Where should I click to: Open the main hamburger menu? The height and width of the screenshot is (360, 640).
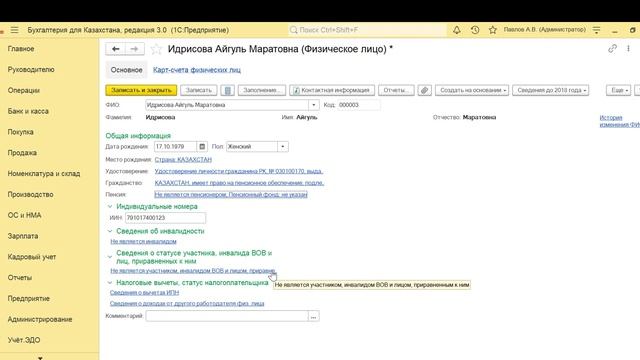click(15, 30)
